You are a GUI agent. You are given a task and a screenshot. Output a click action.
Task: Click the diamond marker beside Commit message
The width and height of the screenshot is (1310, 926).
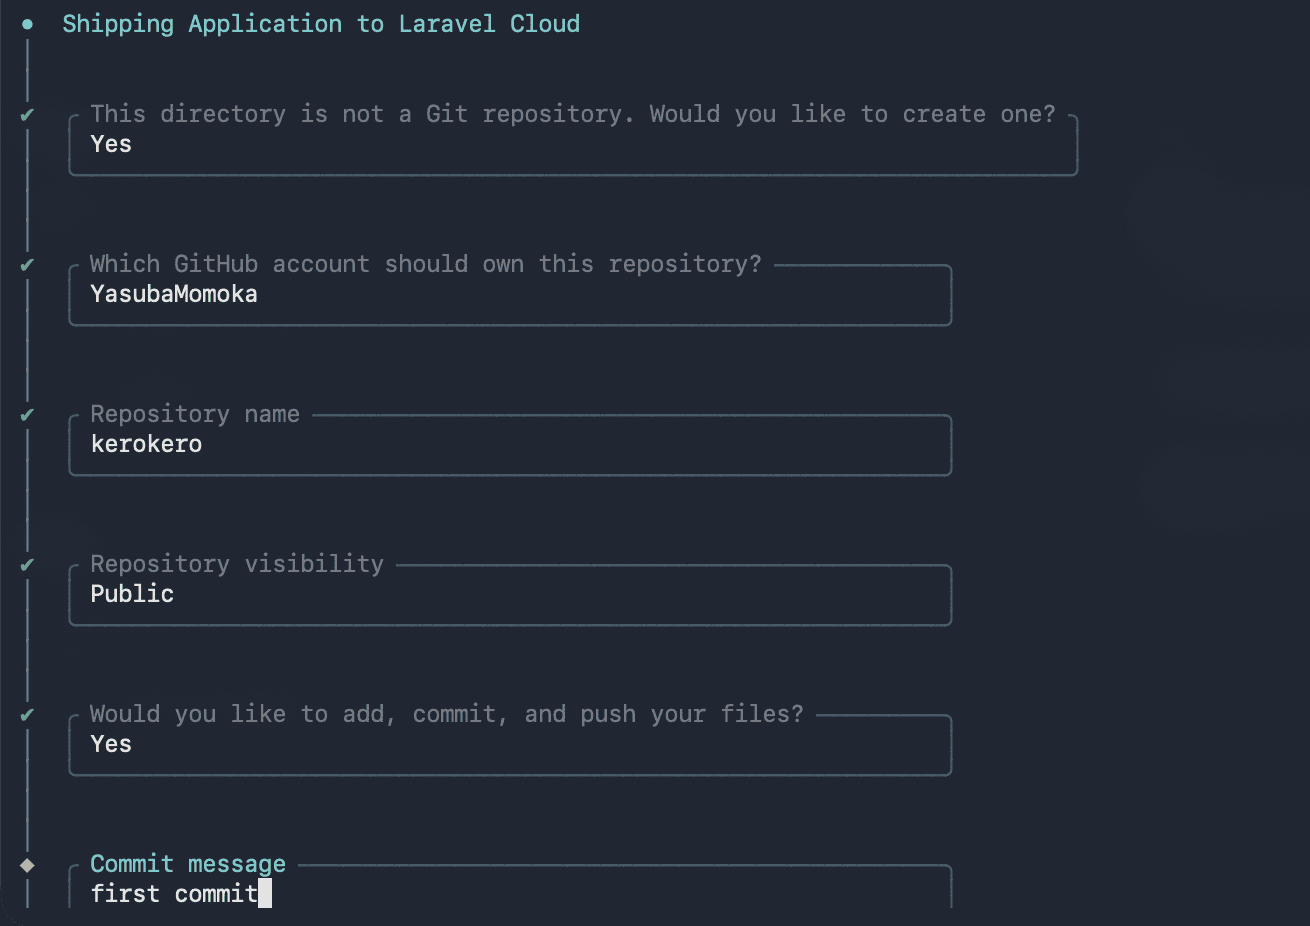(x=27, y=865)
